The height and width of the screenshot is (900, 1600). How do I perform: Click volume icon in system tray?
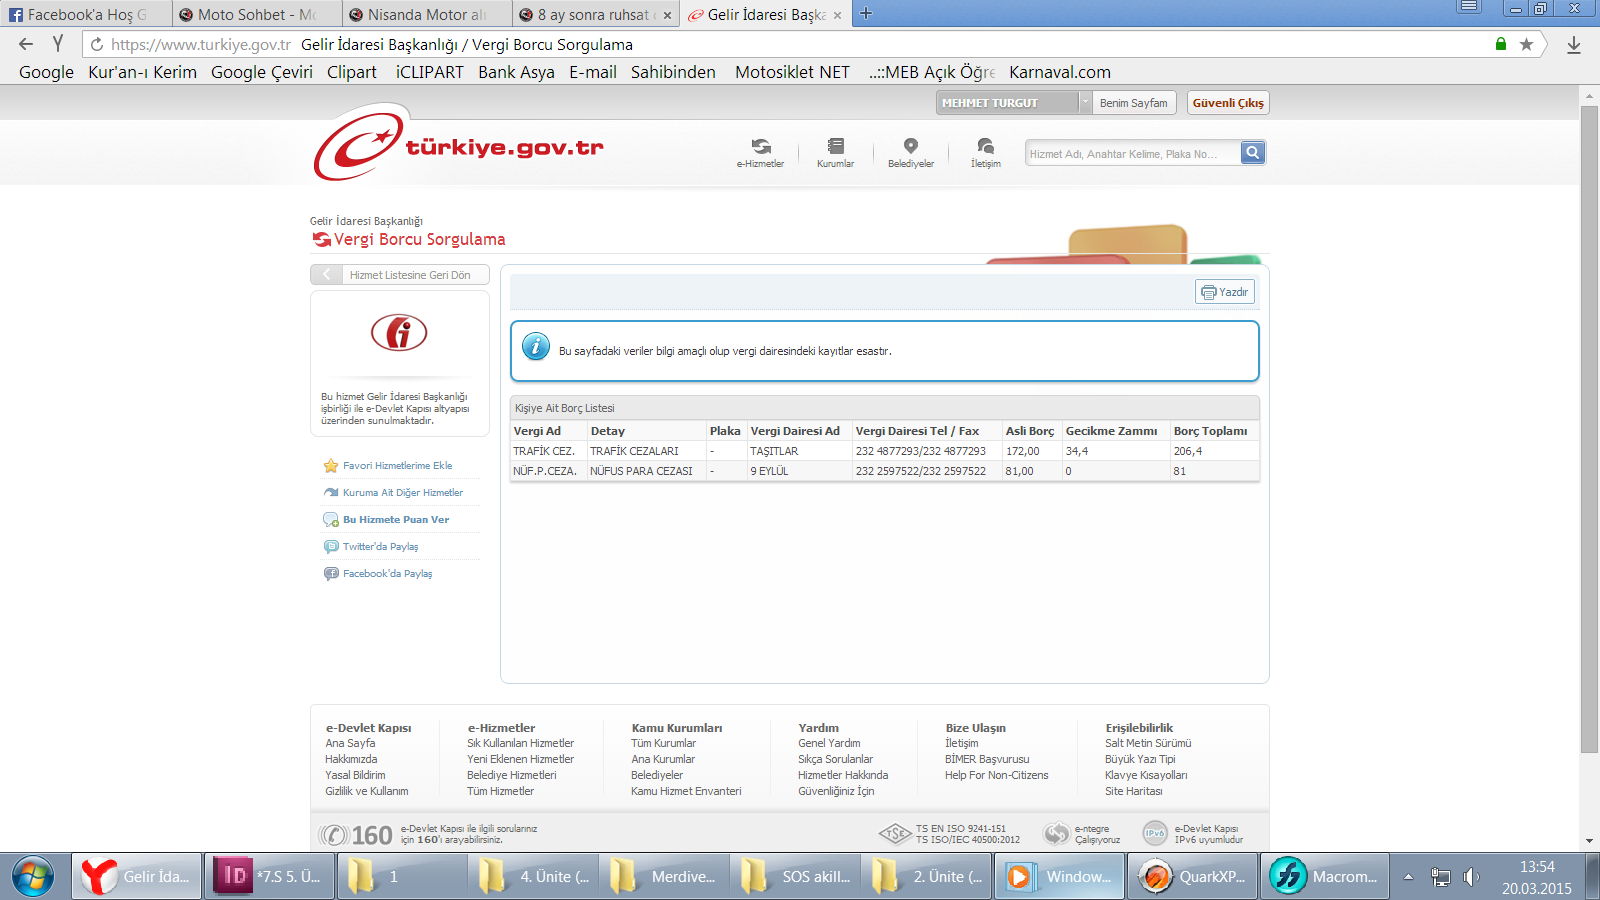click(x=1471, y=877)
